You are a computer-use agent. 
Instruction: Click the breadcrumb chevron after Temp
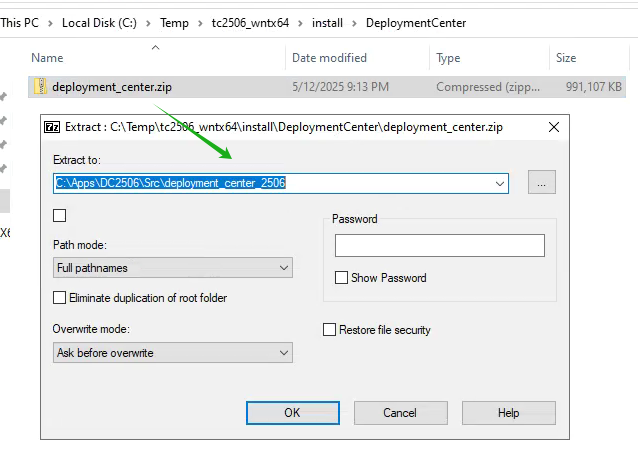coord(200,23)
